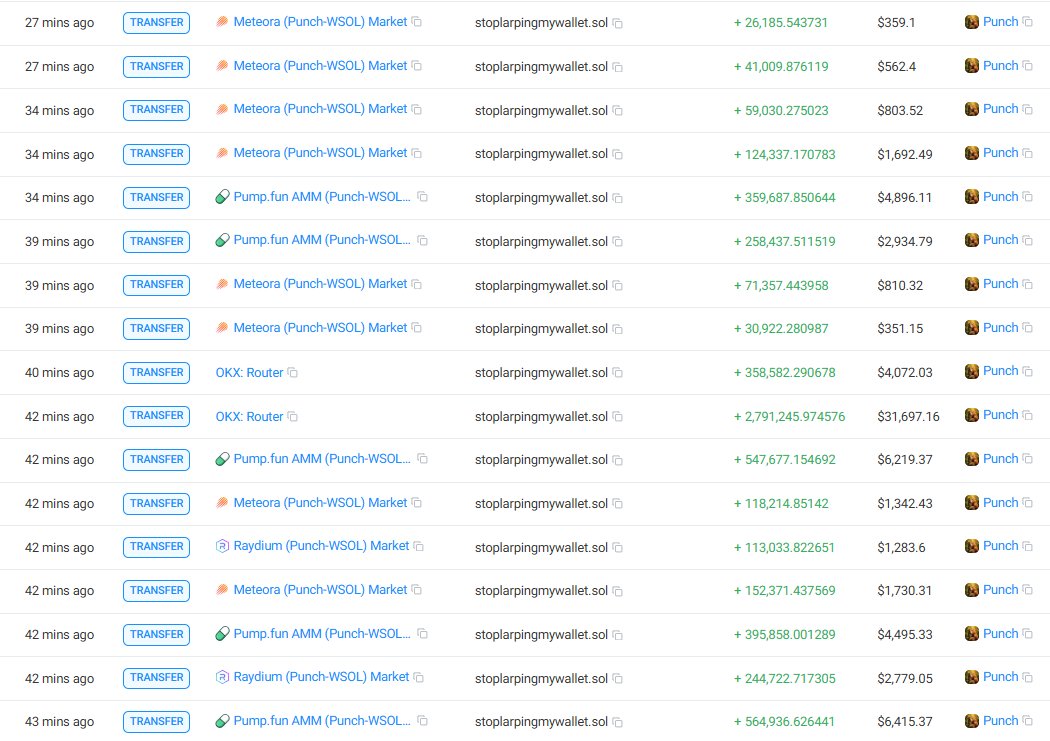Screen dimensions: 1050x741
Task: Click the amount + 564,936.626441
Action: coord(785,722)
